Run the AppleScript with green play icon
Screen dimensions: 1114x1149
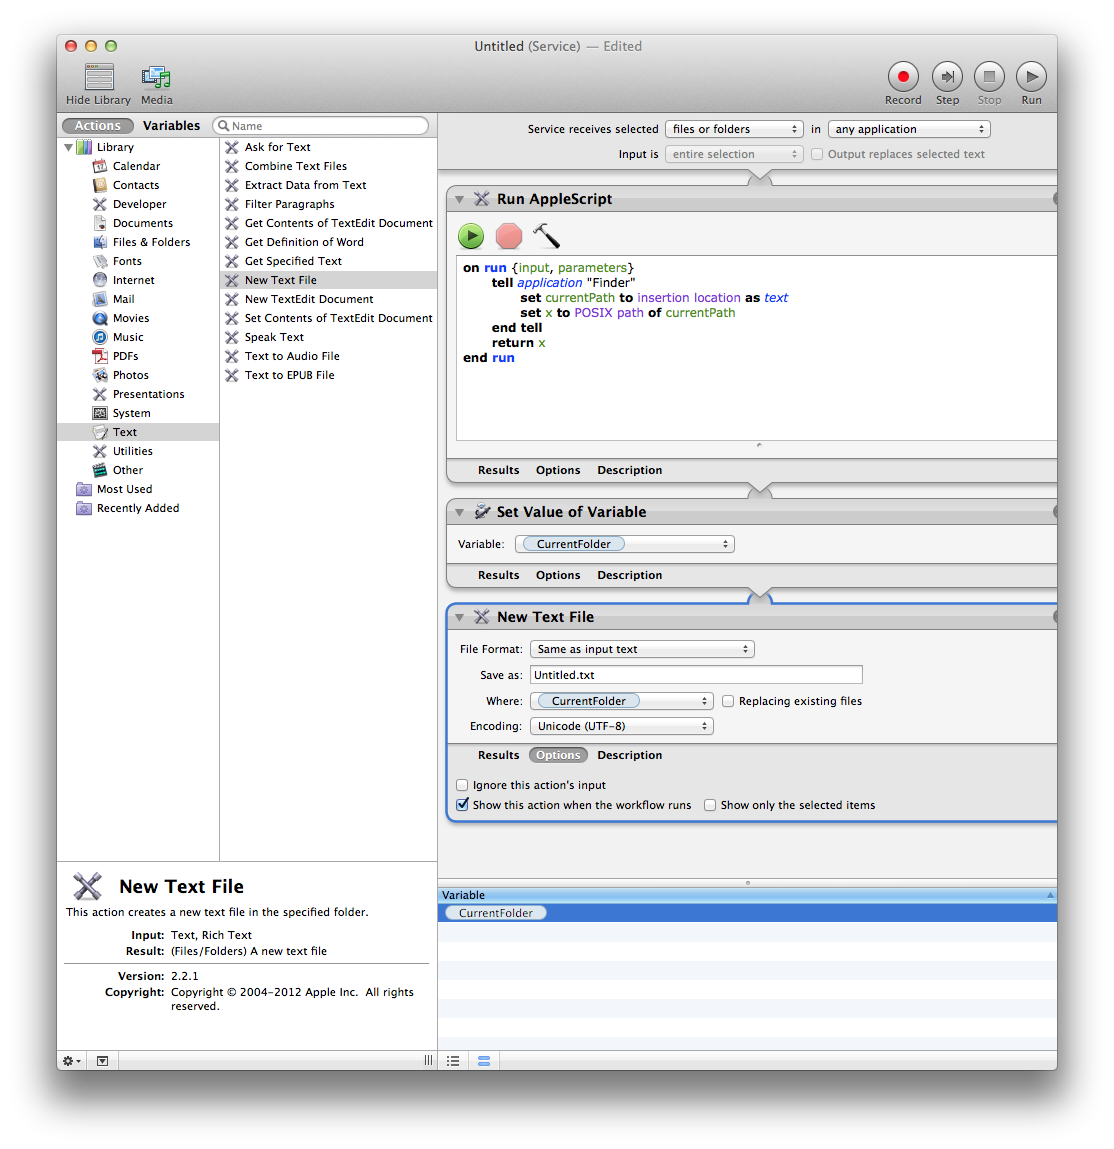coord(471,236)
